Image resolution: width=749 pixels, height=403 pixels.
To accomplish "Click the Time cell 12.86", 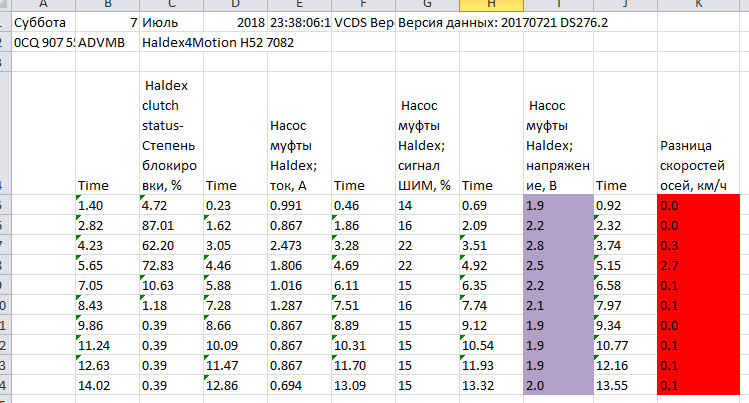I will pyautogui.click(x=235, y=385).
